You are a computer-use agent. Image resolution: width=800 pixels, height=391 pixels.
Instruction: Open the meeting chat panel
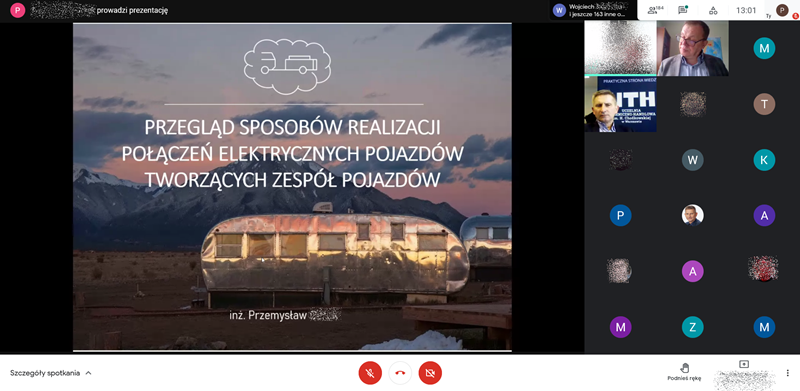tap(683, 10)
